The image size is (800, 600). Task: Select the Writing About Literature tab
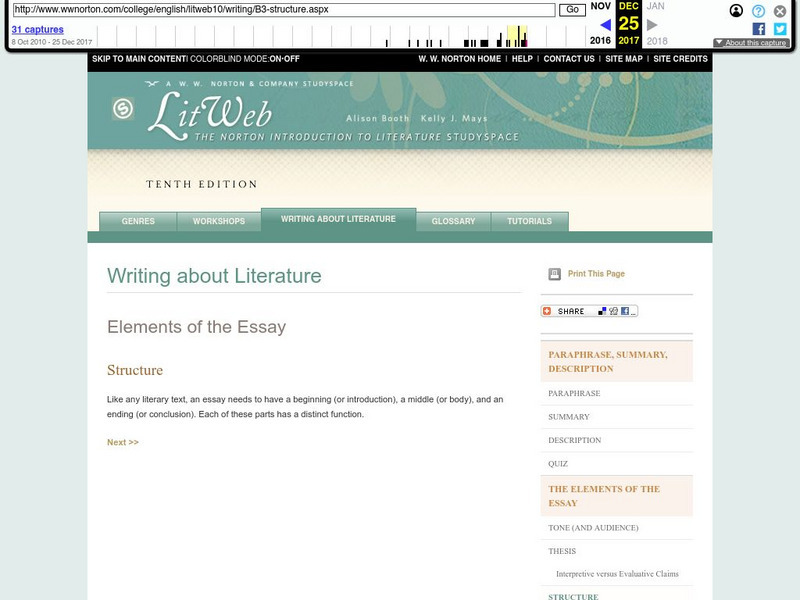pyautogui.click(x=338, y=219)
